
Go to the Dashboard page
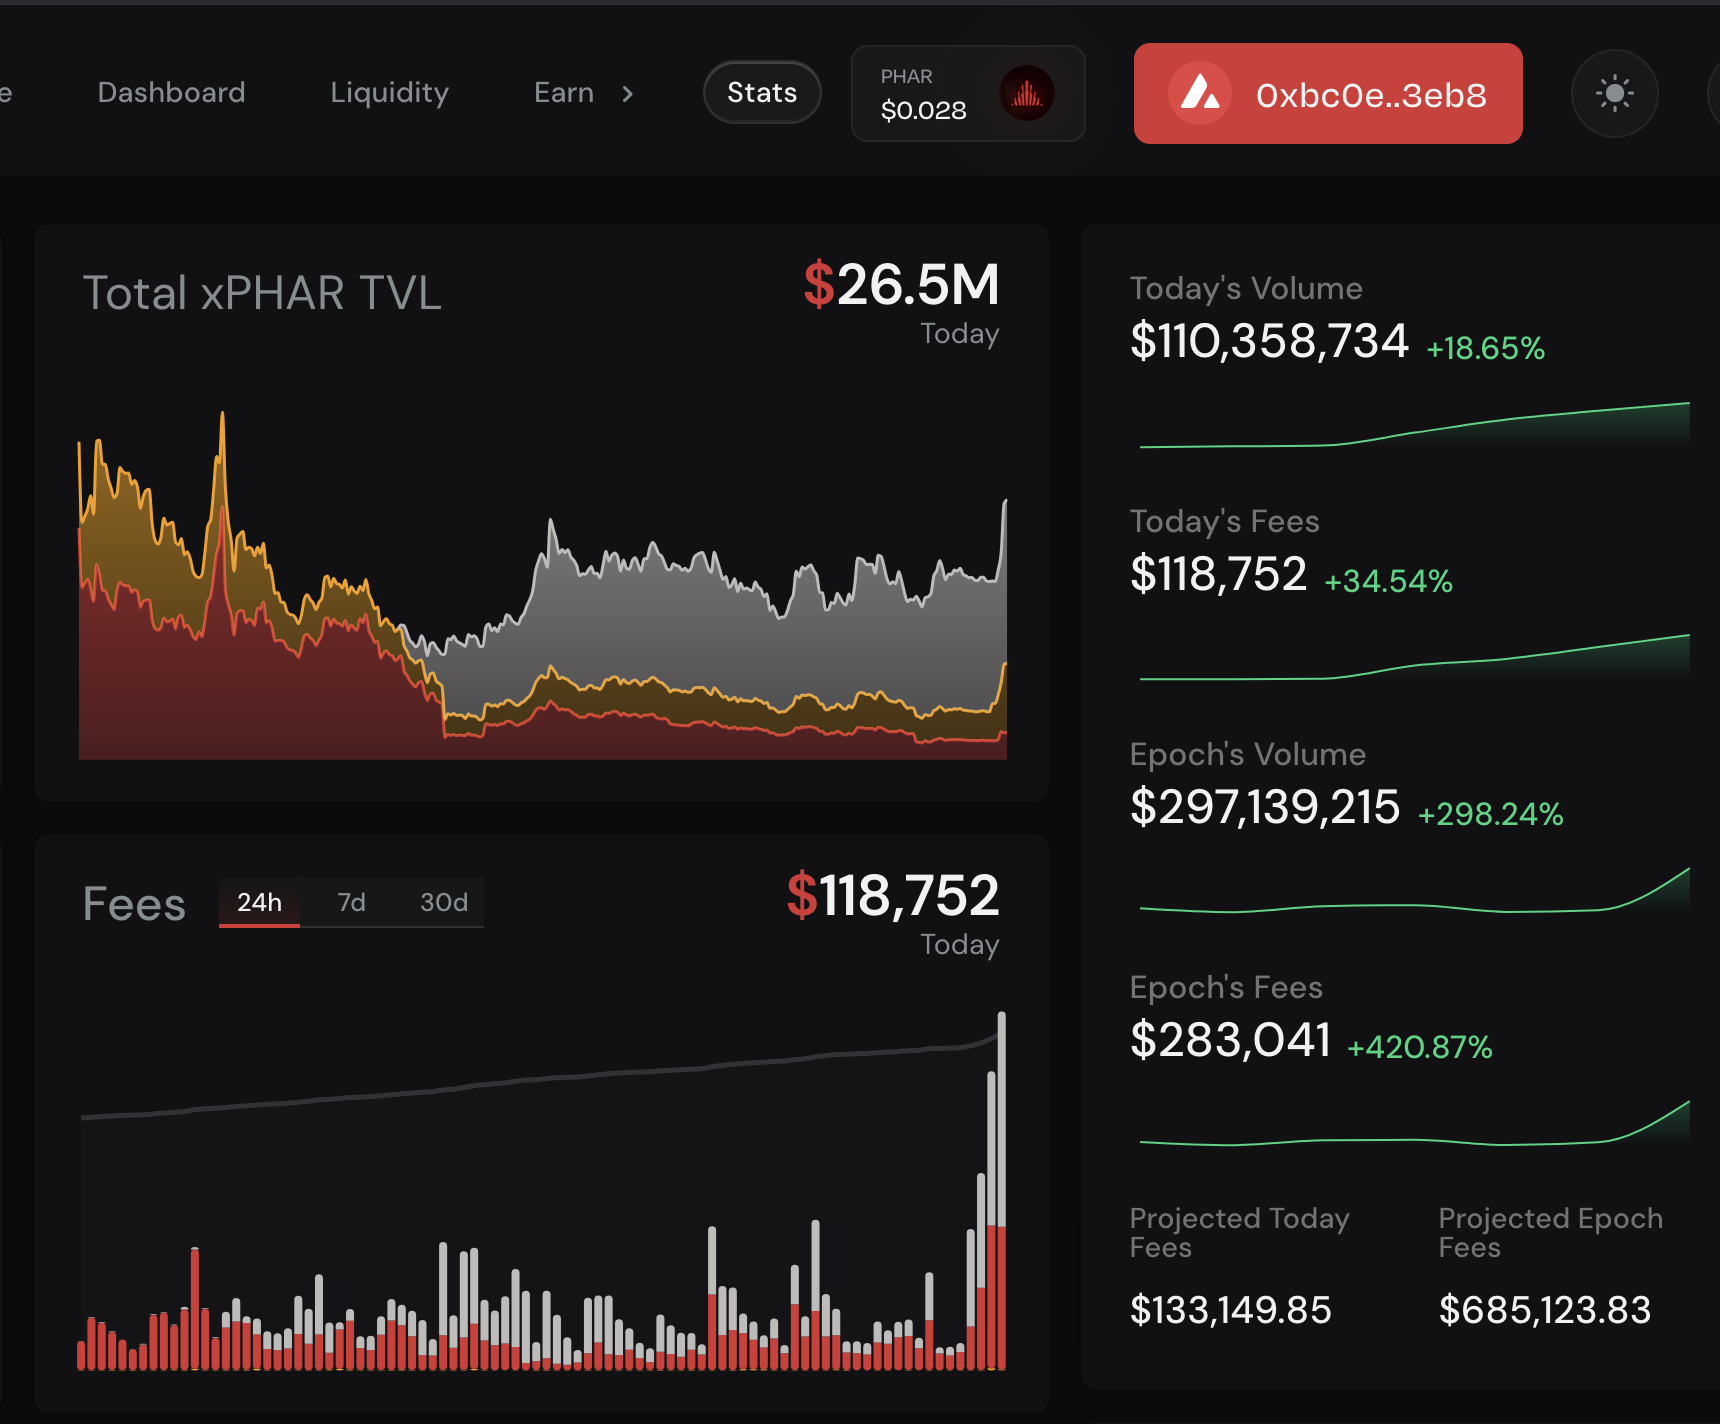click(171, 92)
